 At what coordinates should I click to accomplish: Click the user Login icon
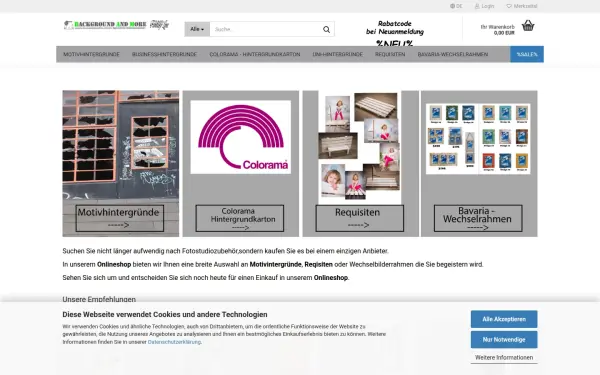coord(477,6)
